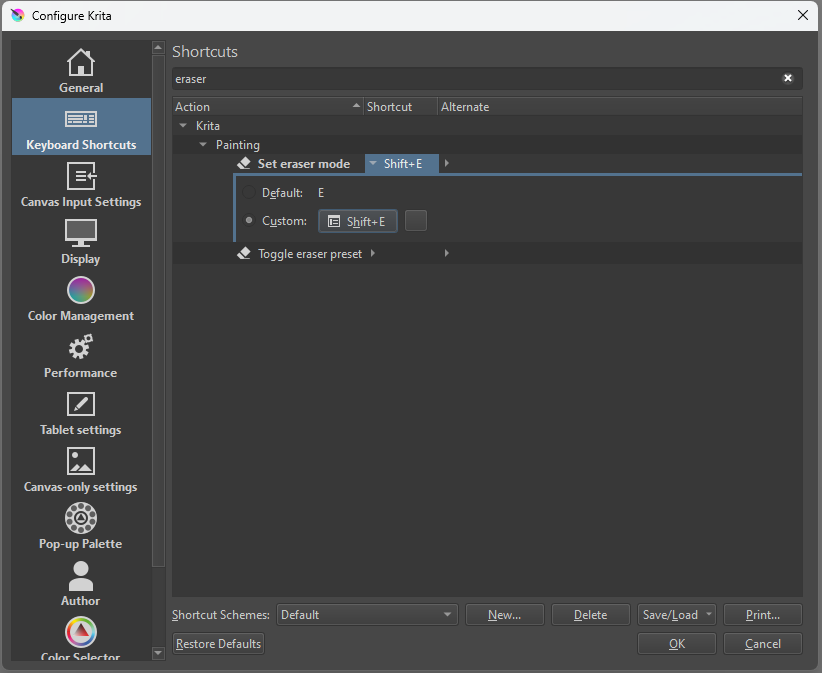
Task: Open the Shortcut Schemes dropdown
Action: (x=367, y=615)
